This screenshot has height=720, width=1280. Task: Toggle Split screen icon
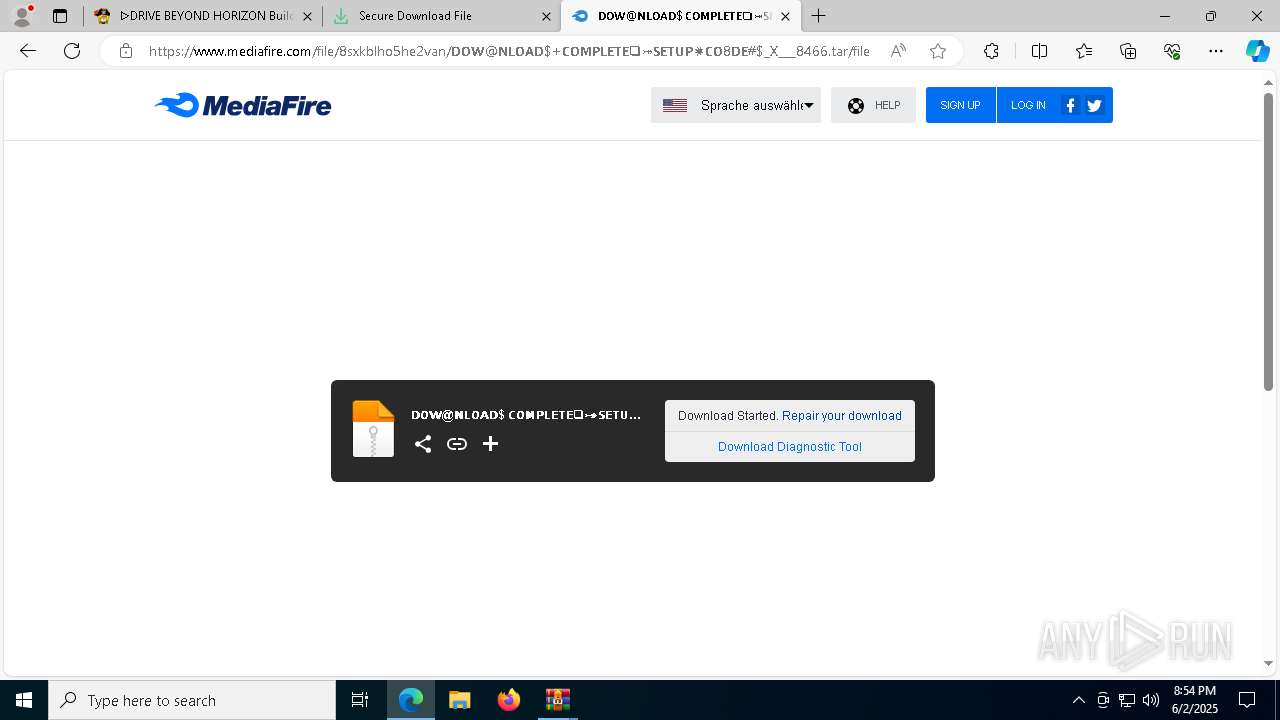point(1039,51)
